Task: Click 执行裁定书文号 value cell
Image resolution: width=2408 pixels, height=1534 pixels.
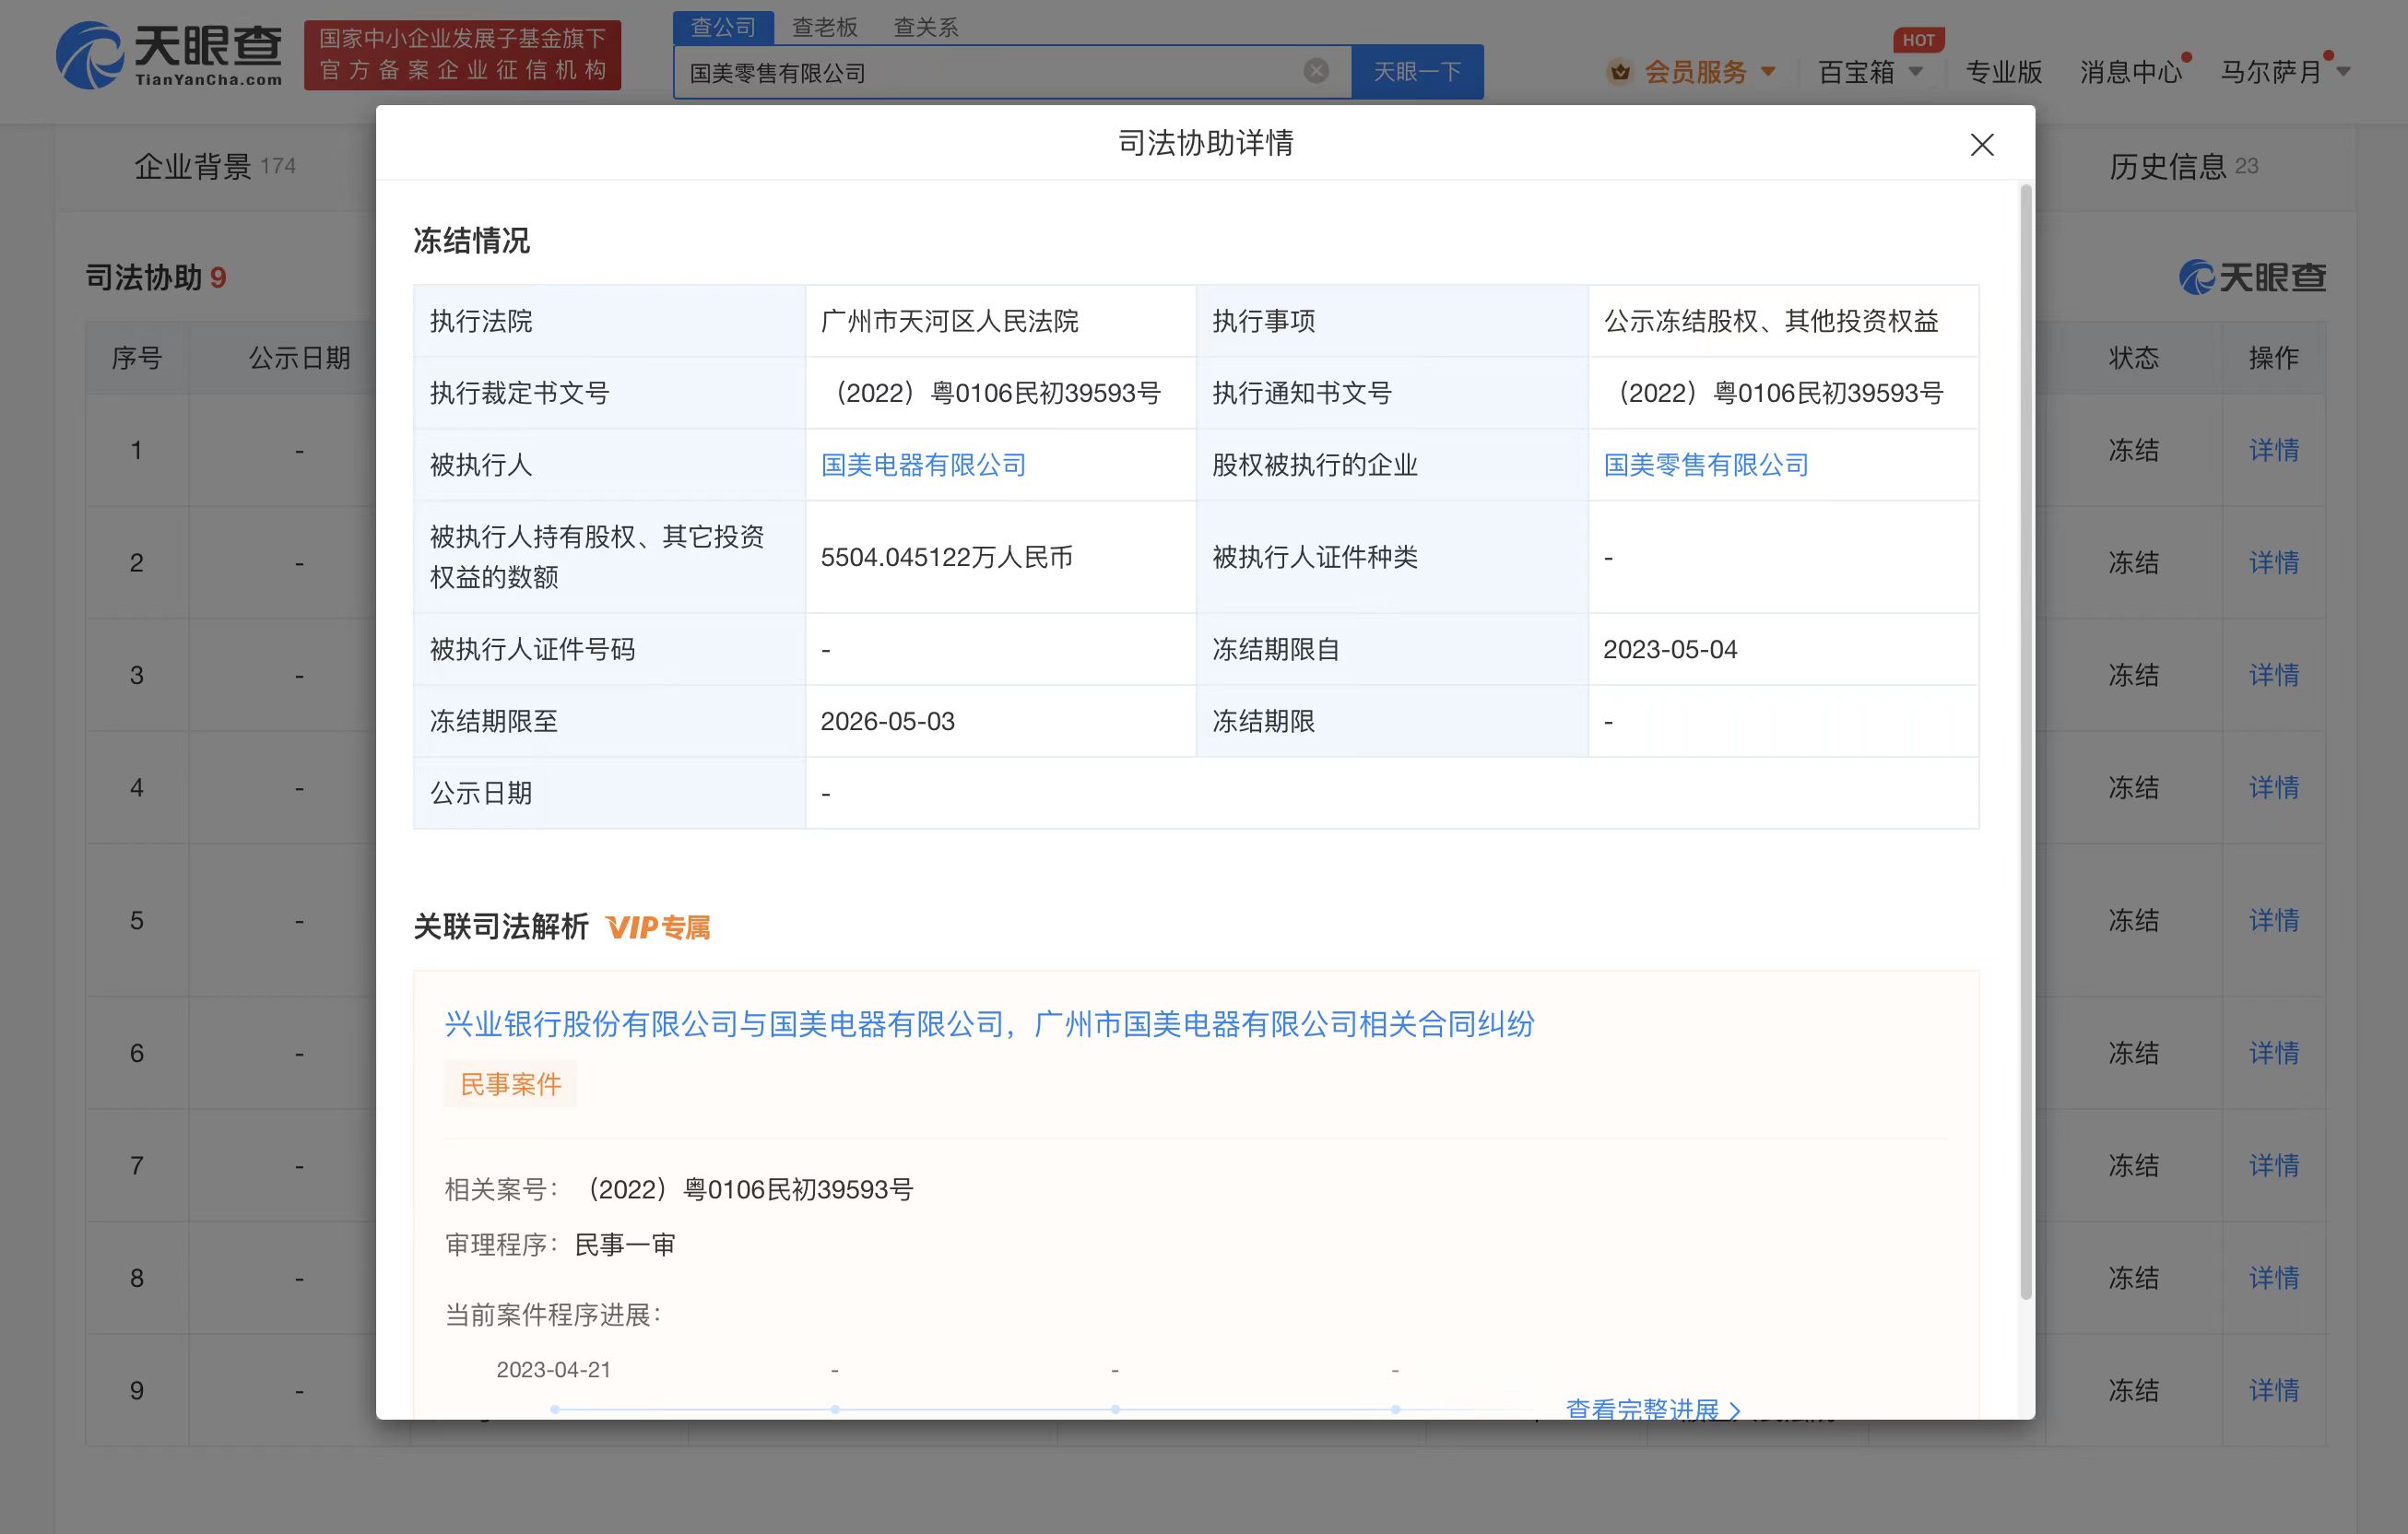Action: (x=1000, y=393)
